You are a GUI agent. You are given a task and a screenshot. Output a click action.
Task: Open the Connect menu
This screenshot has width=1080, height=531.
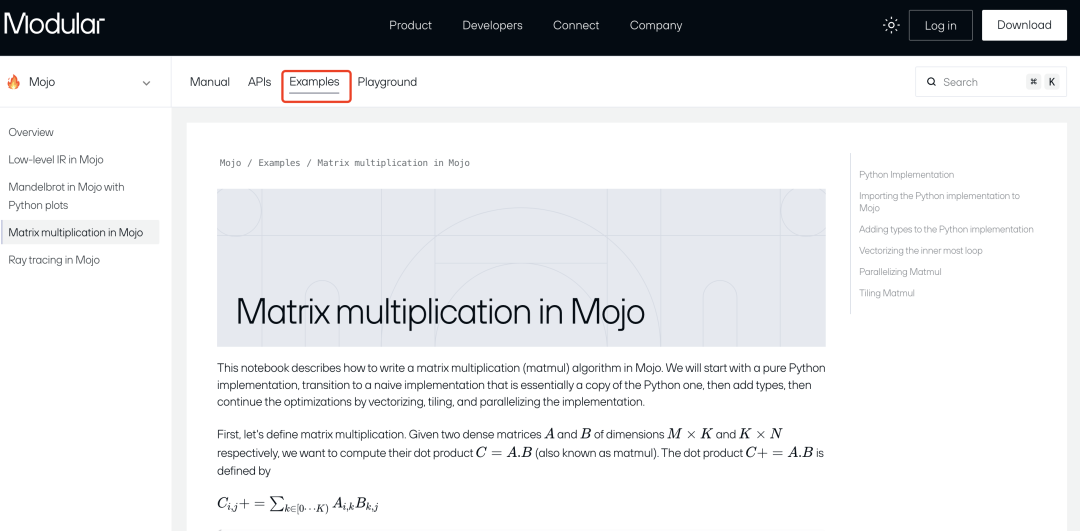[576, 25]
